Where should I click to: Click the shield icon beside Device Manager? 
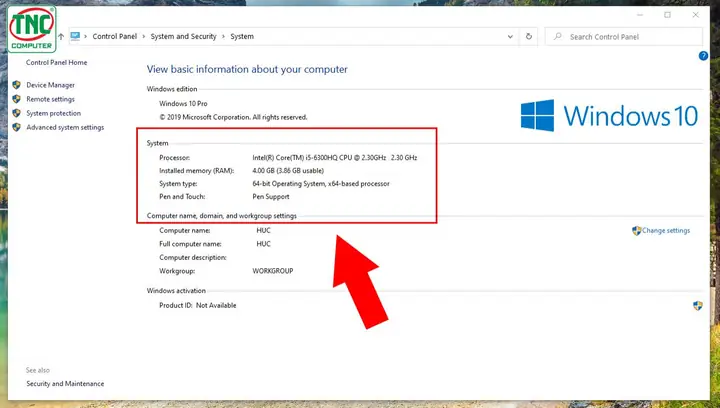point(17,85)
